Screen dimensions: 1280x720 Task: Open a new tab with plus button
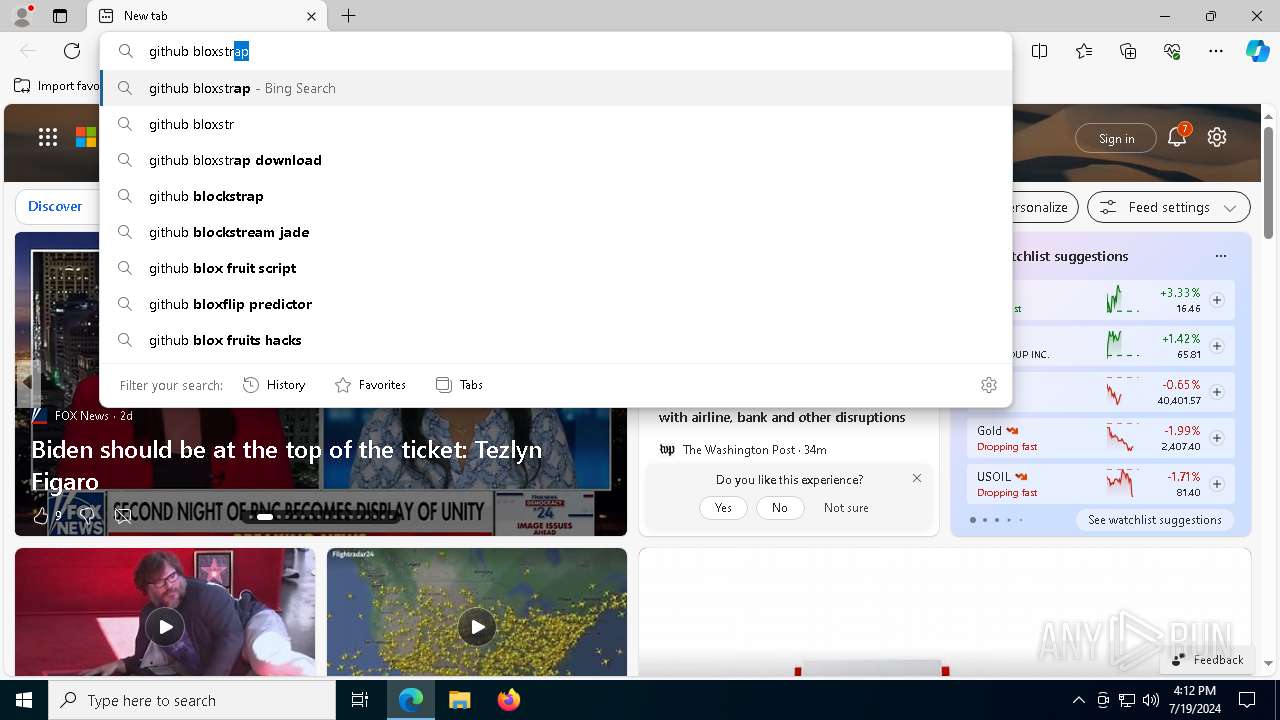(348, 16)
